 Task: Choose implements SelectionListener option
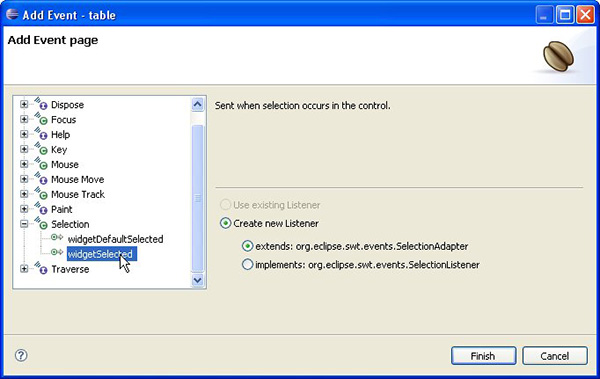tap(248, 264)
